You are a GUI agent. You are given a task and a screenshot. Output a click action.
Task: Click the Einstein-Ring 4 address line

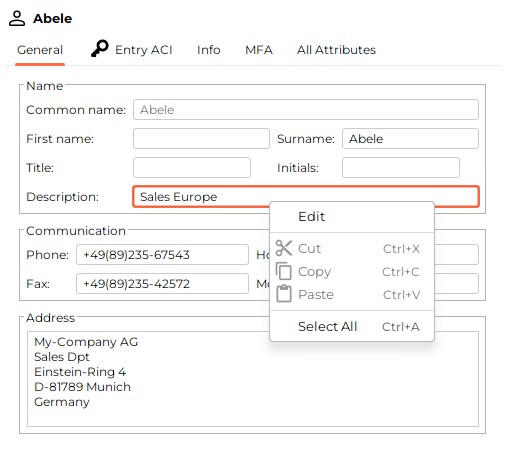coord(80,372)
